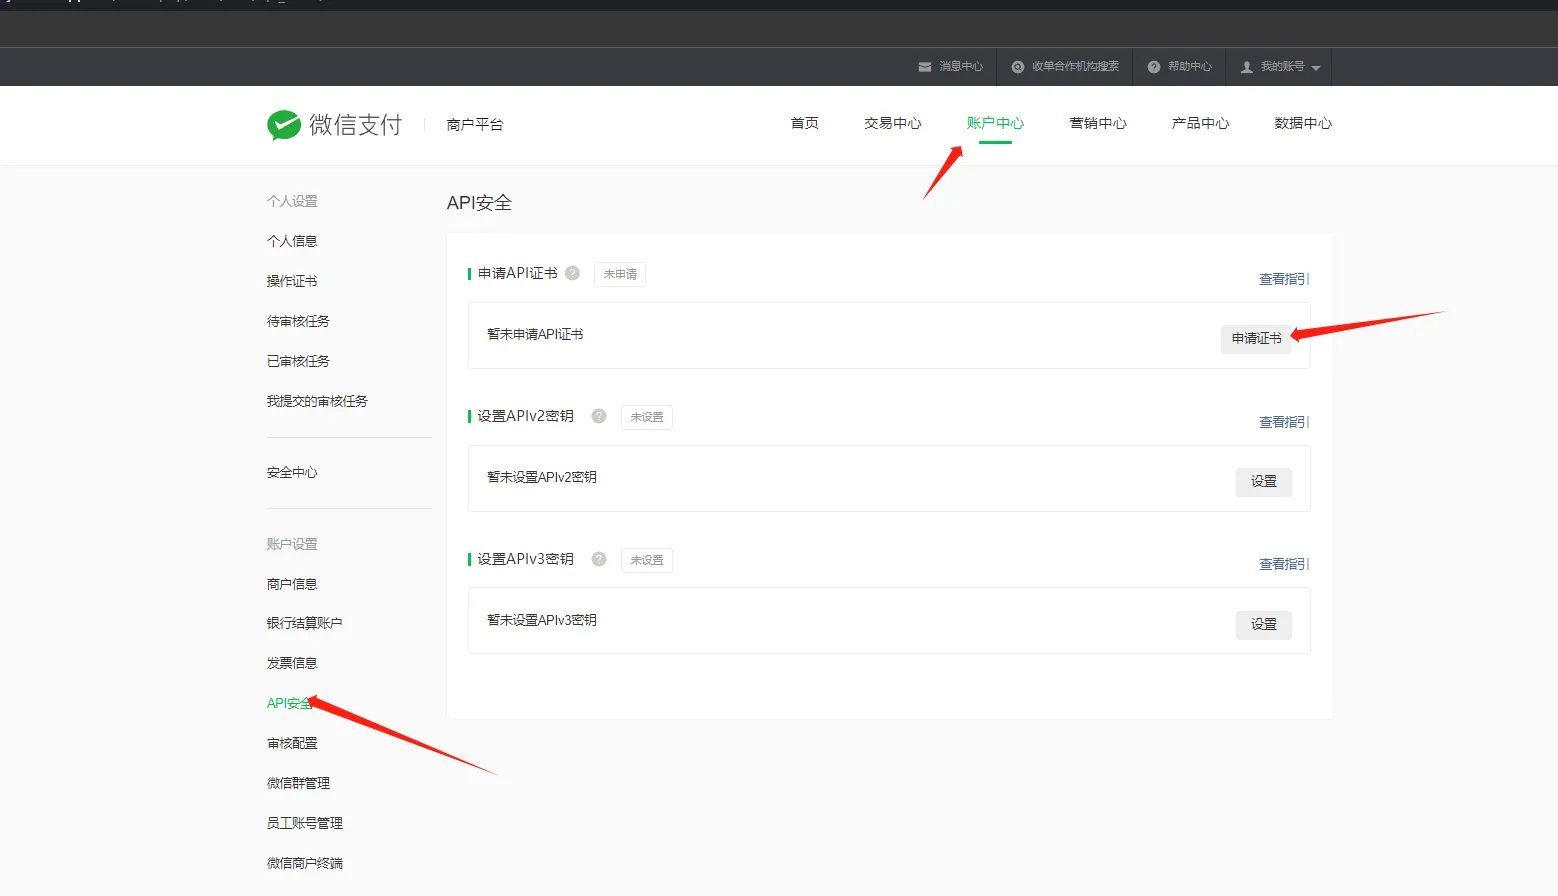Click the 申请证书 button
Image resolution: width=1558 pixels, height=896 pixels.
click(1255, 338)
